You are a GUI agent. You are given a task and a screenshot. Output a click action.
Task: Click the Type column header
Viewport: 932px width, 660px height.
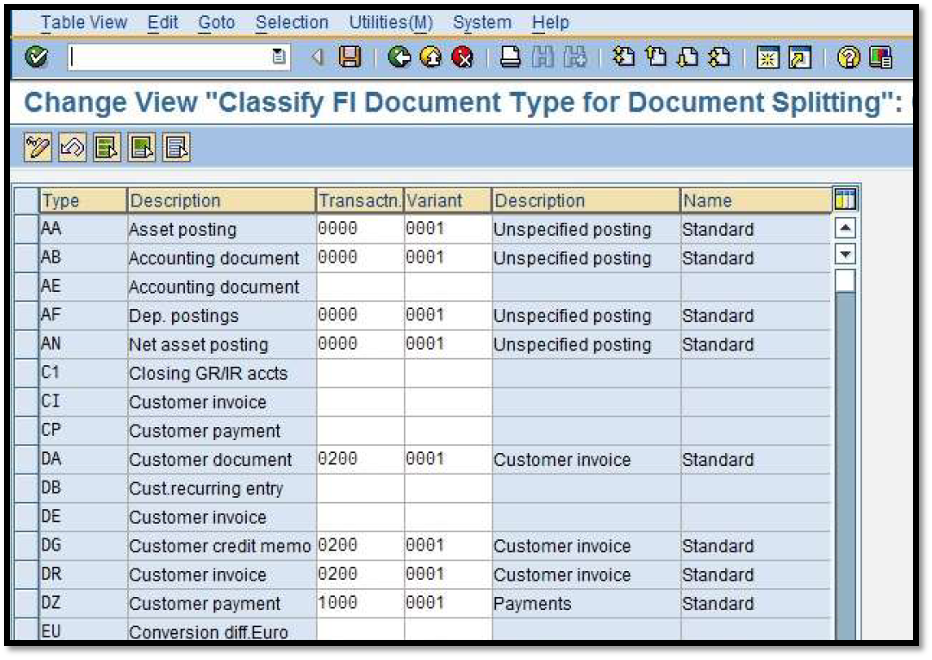coord(83,200)
